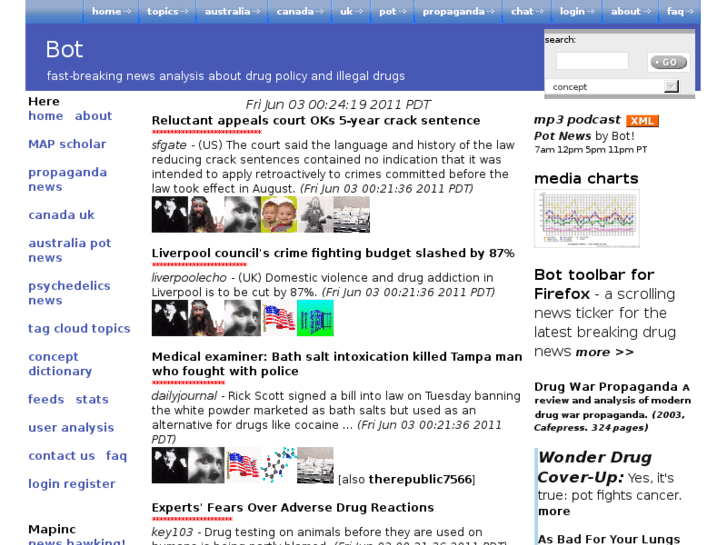Open australia sidebar link
The height and width of the screenshot is (545, 727).
(57, 243)
